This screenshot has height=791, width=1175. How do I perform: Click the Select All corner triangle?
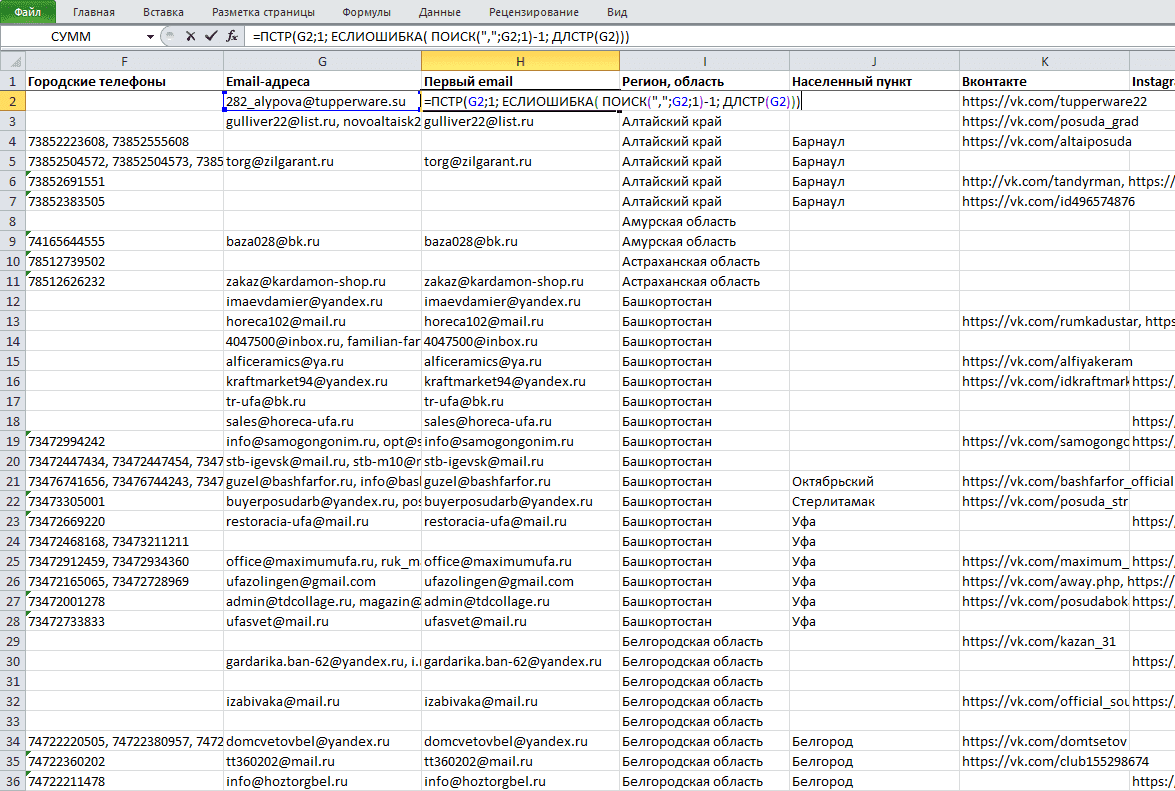click(x=13, y=61)
